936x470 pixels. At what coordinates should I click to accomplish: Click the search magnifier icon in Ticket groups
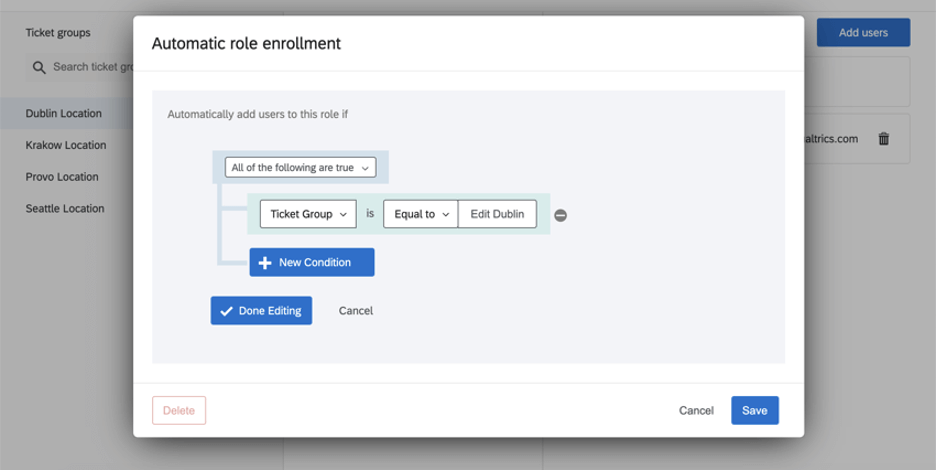tap(39, 67)
